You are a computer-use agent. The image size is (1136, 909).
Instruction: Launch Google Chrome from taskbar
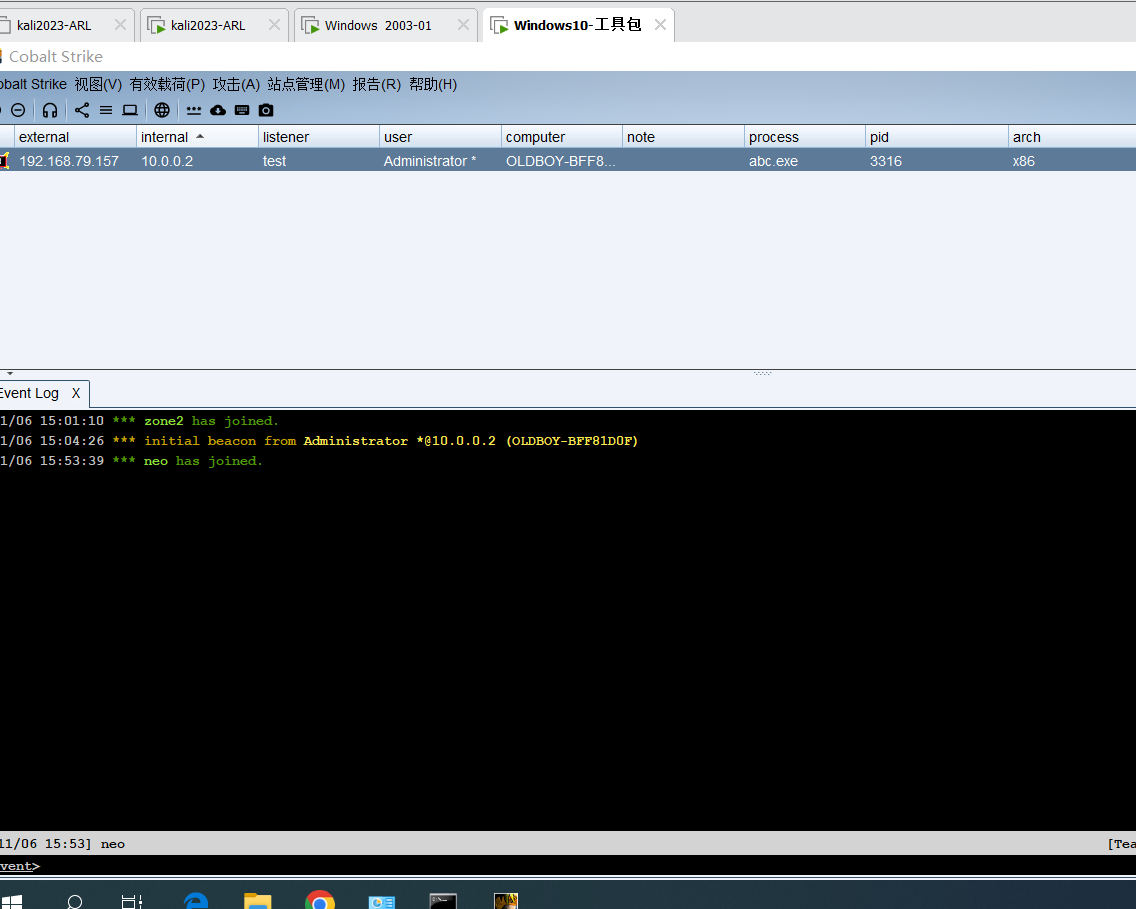320,900
